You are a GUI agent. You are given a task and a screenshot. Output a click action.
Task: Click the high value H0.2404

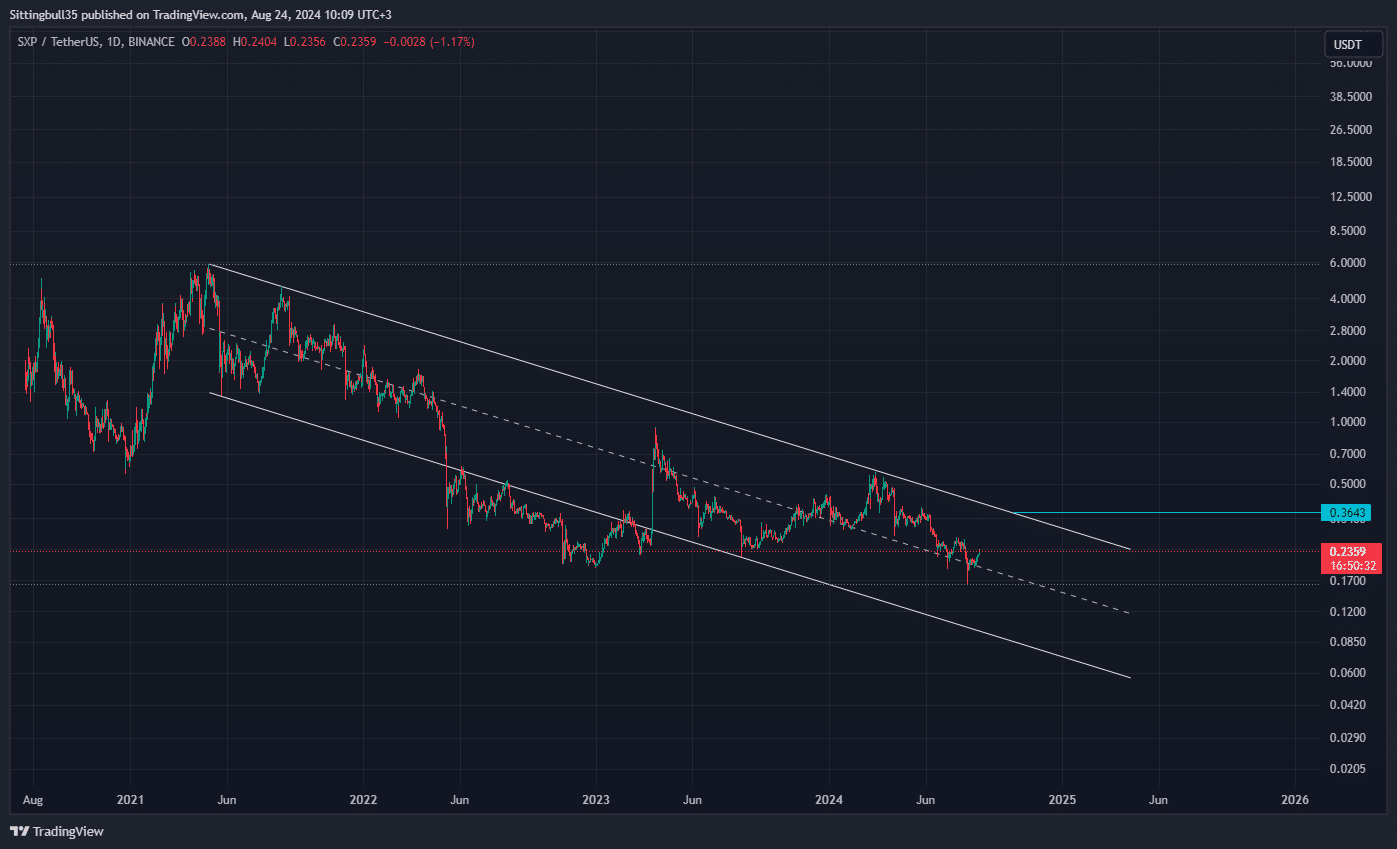tap(254, 42)
